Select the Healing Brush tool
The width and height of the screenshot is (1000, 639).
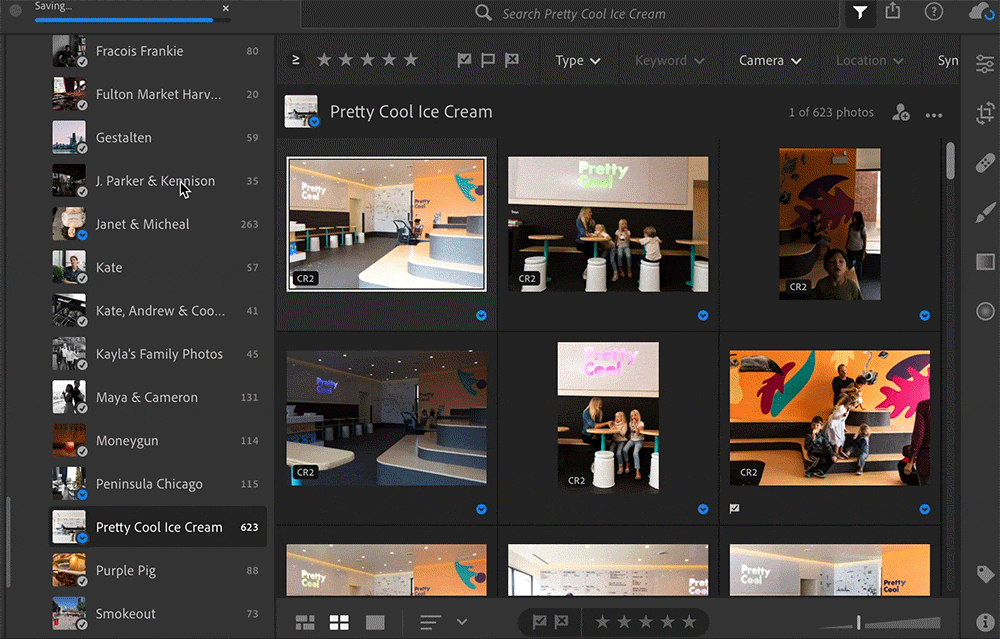click(985, 163)
